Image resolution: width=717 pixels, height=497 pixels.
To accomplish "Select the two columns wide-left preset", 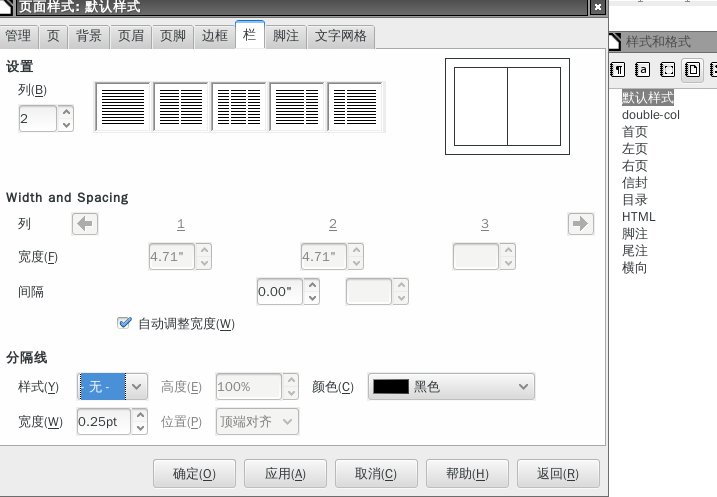I will (x=297, y=107).
